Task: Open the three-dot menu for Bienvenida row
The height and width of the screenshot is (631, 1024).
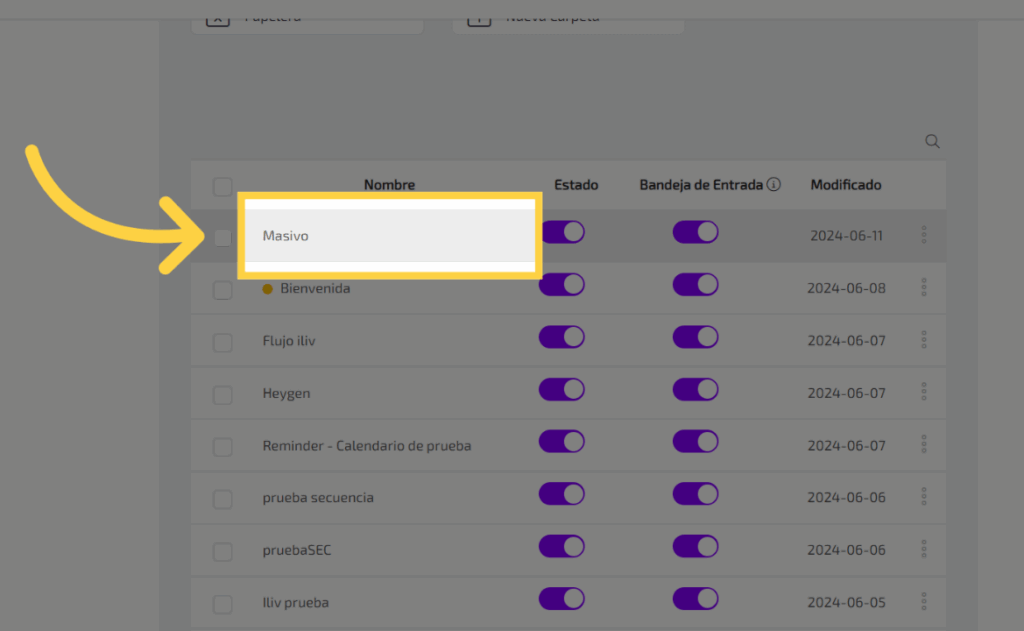Action: click(x=923, y=288)
